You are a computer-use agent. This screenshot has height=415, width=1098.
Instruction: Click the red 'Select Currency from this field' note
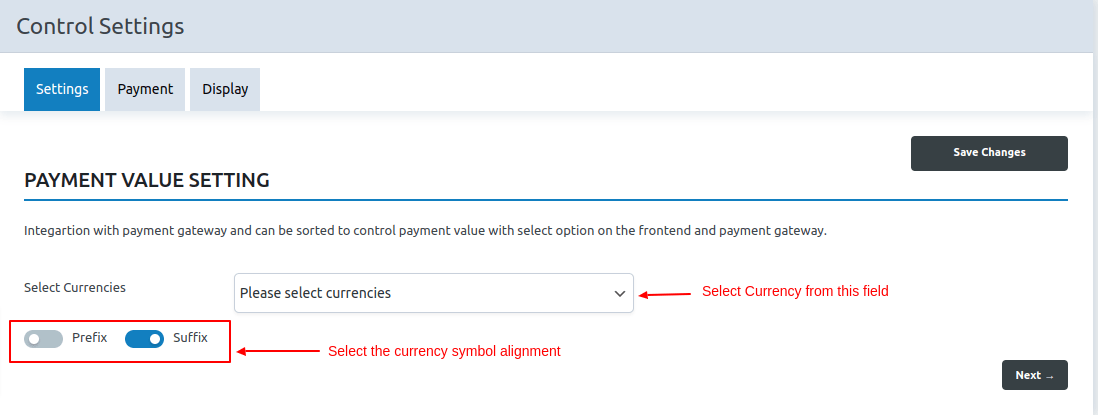[795, 292]
